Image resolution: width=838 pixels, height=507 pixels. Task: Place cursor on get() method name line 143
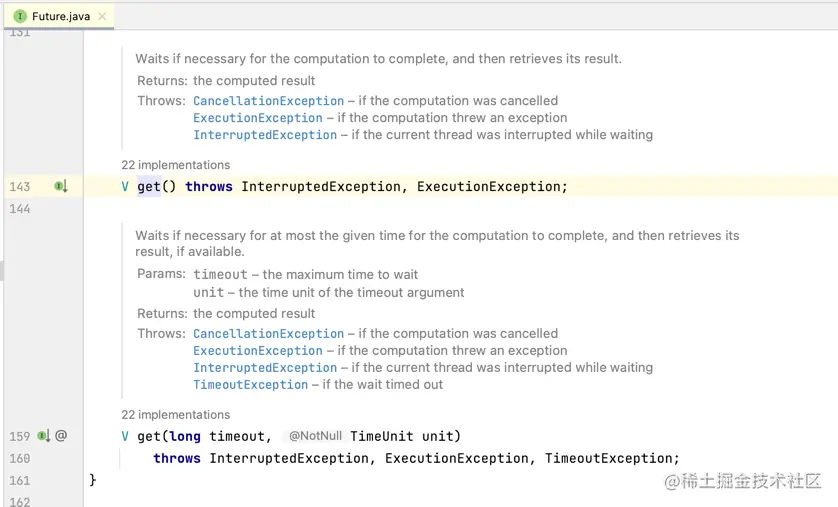[149, 187]
